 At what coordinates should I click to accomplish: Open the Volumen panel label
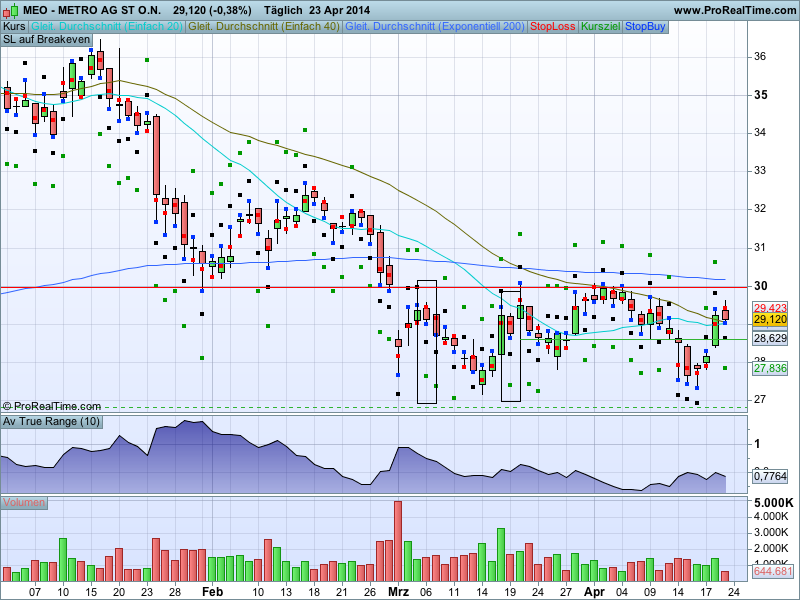click(x=24, y=502)
